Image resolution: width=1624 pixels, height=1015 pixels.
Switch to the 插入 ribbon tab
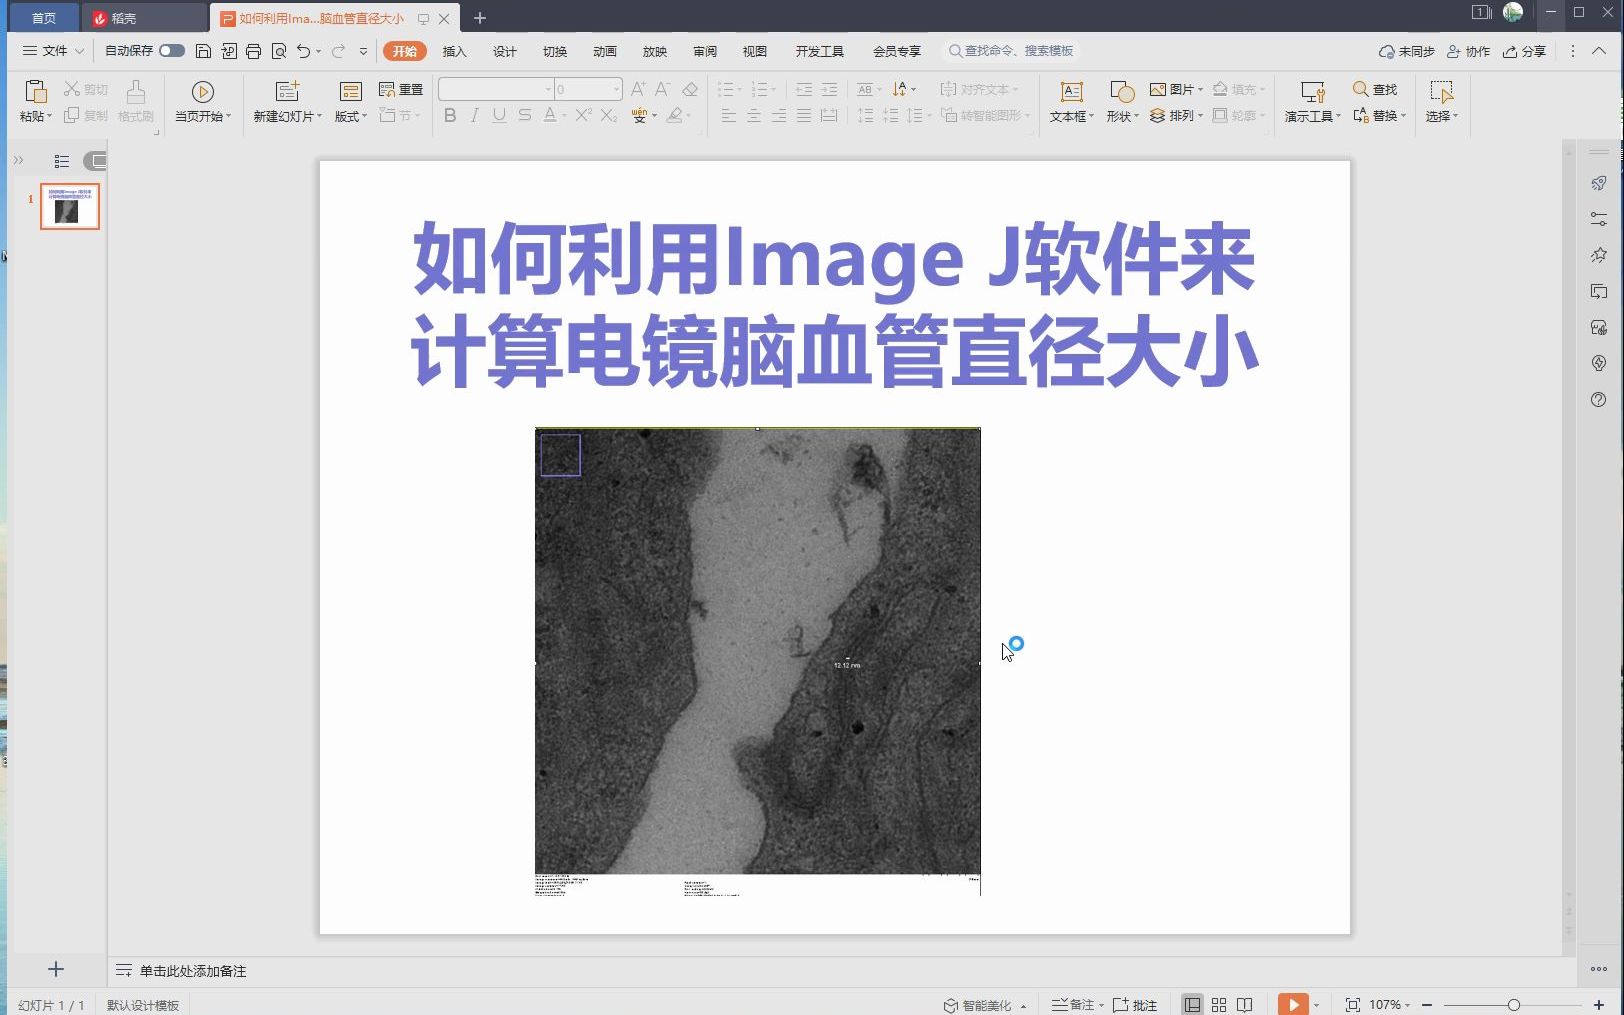[x=454, y=51]
